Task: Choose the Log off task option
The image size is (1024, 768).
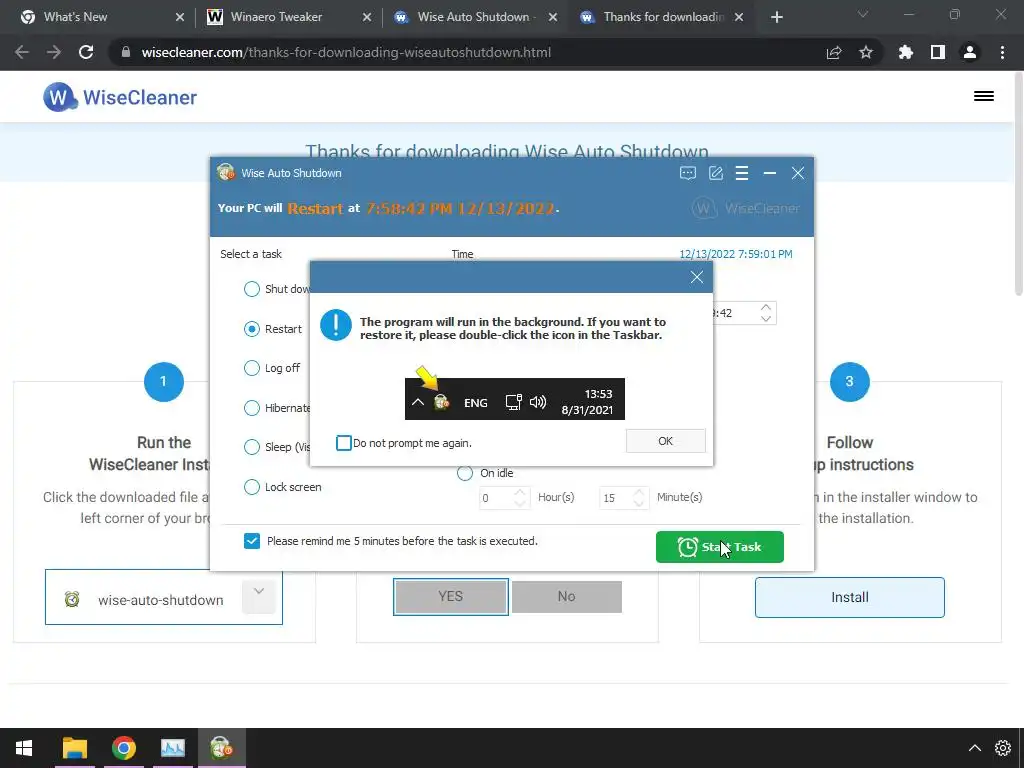Action: pos(251,368)
